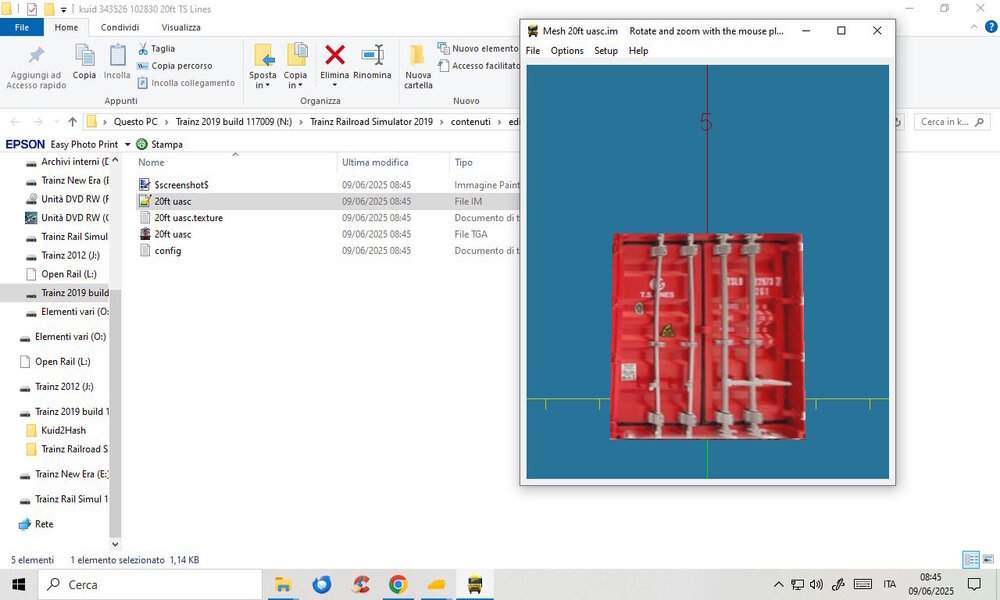
Task: Open the File menu in Mesh viewer
Action: click(533, 50)
